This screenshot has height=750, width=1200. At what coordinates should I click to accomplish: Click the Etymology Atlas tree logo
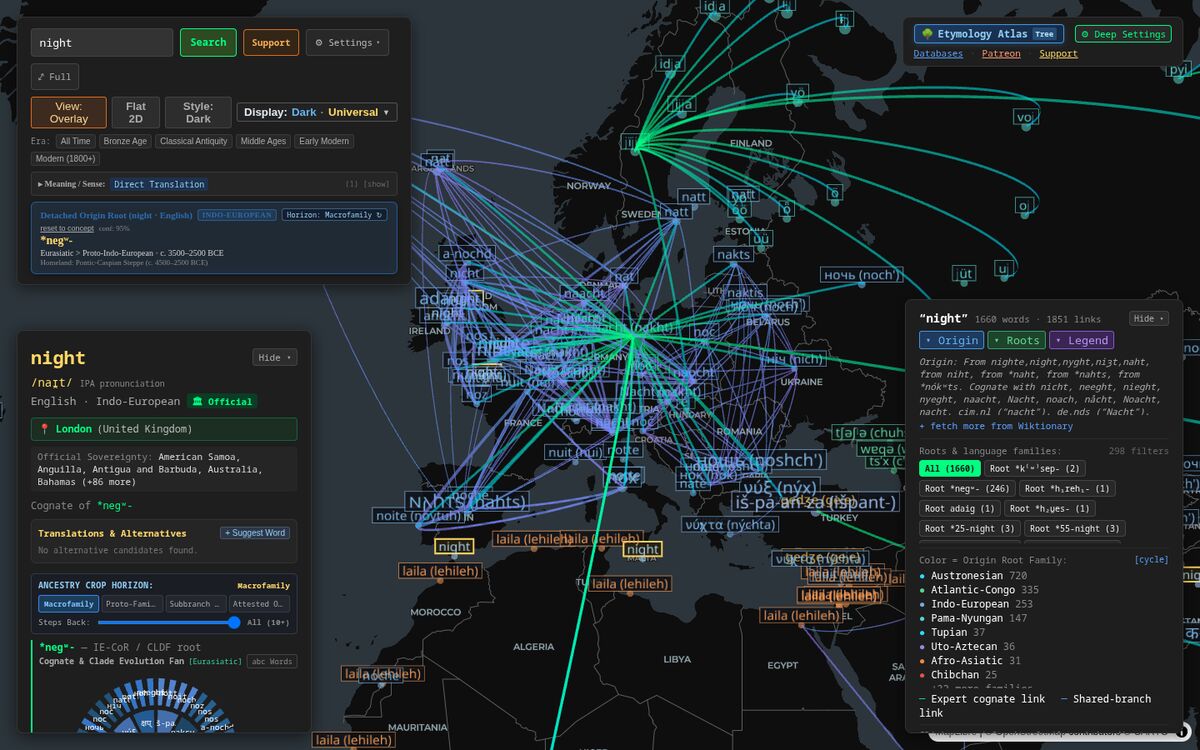pyautogui.click(x=927, y=34)
